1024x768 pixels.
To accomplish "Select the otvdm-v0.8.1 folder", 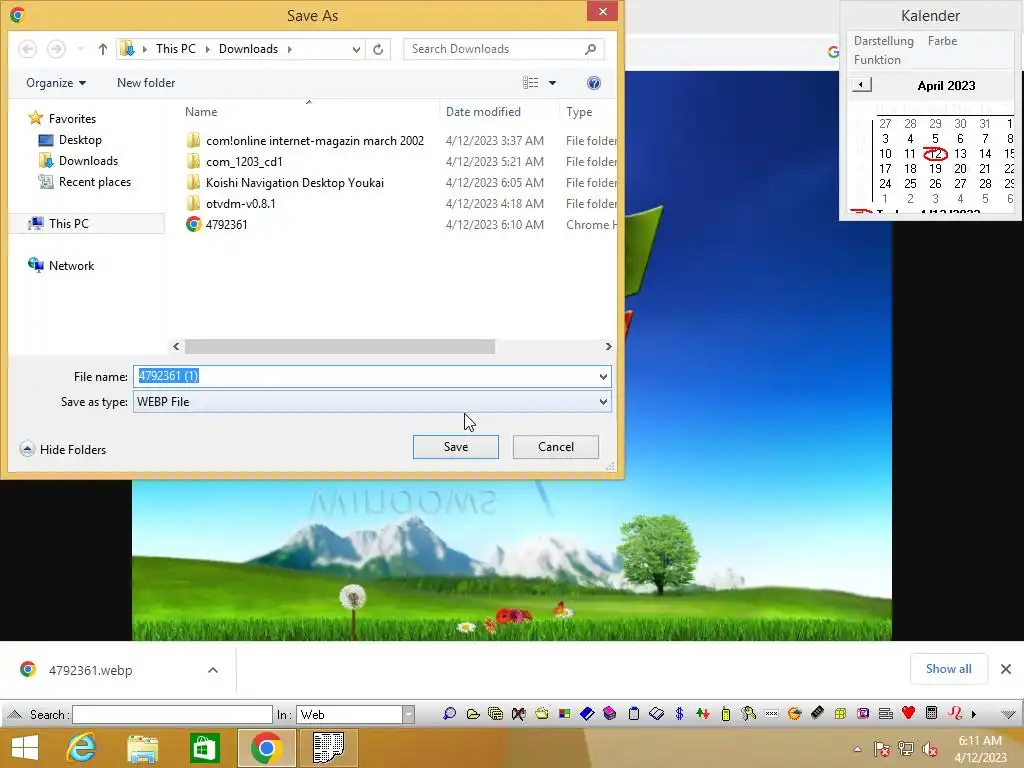I will pos(240,203).
